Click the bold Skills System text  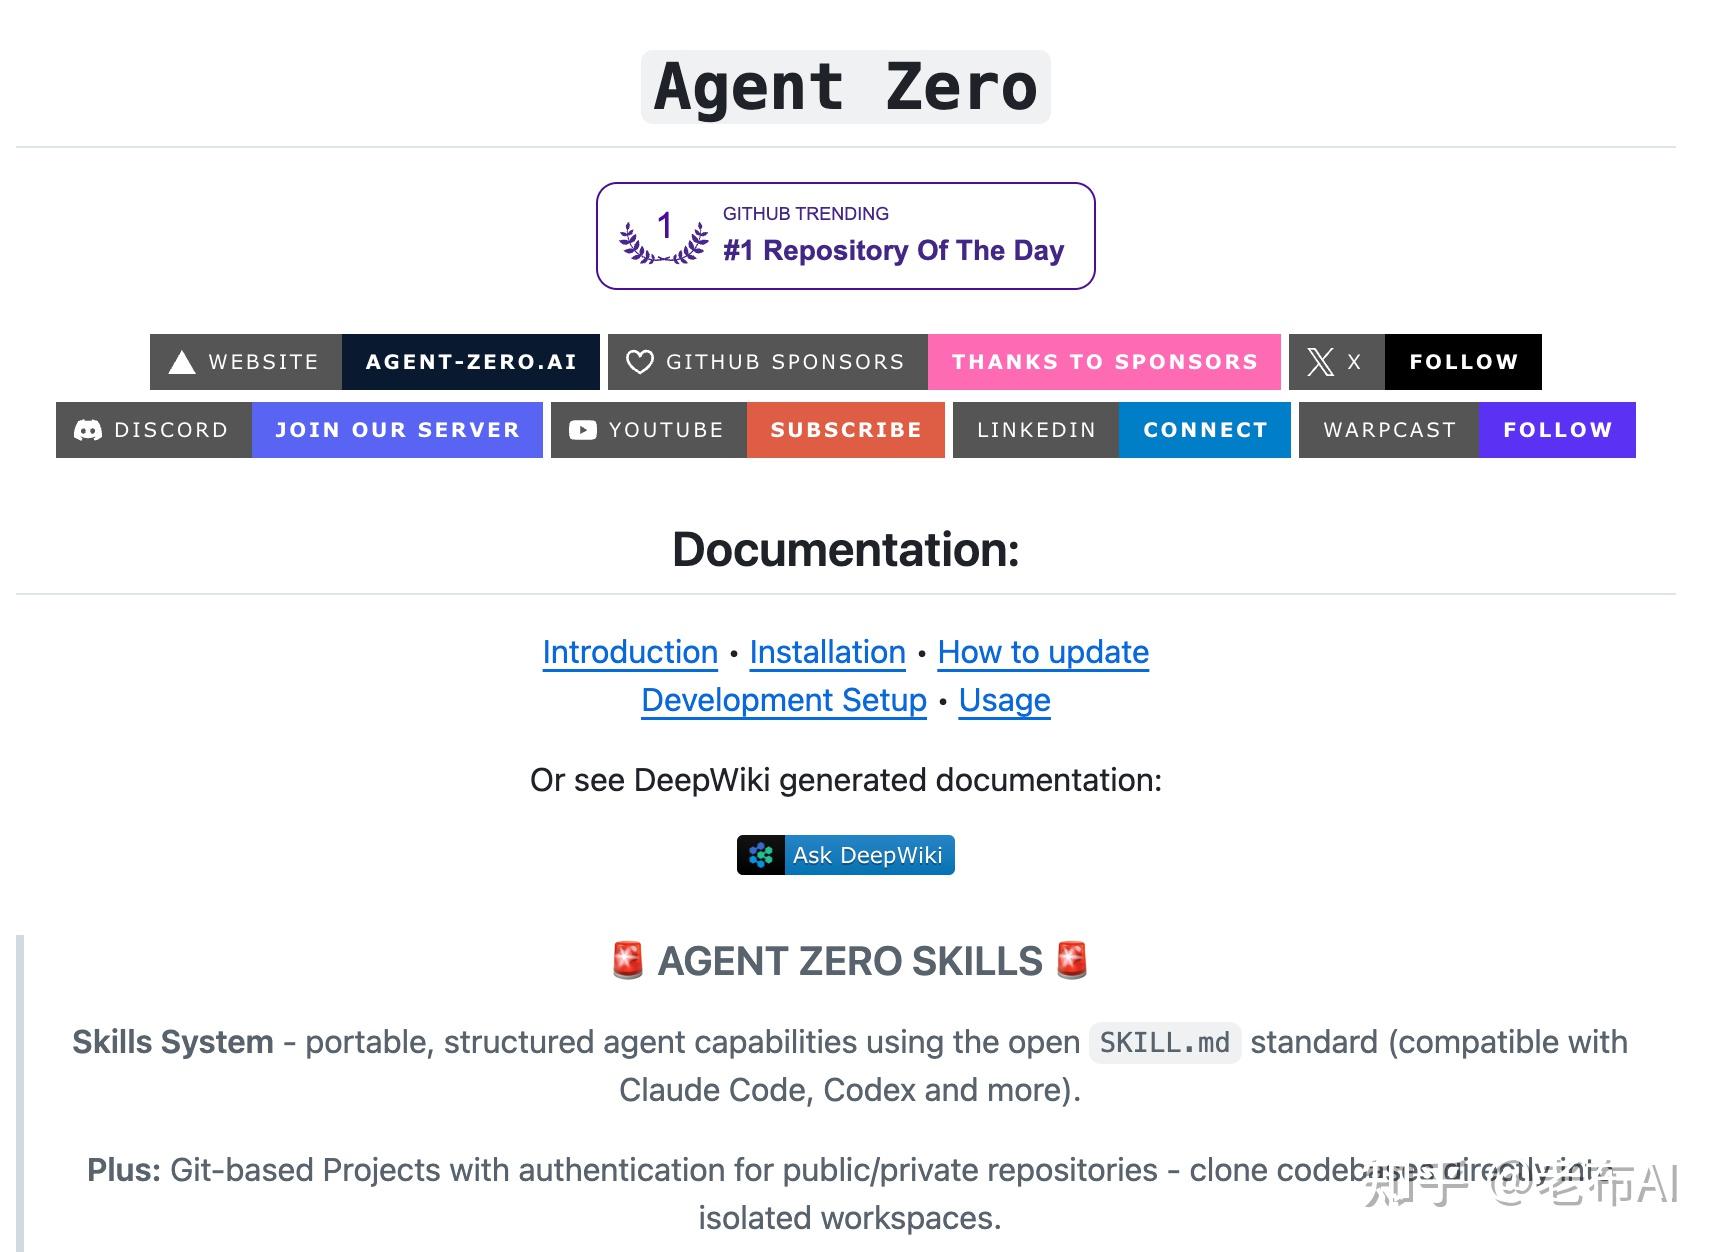(173, 1042)
